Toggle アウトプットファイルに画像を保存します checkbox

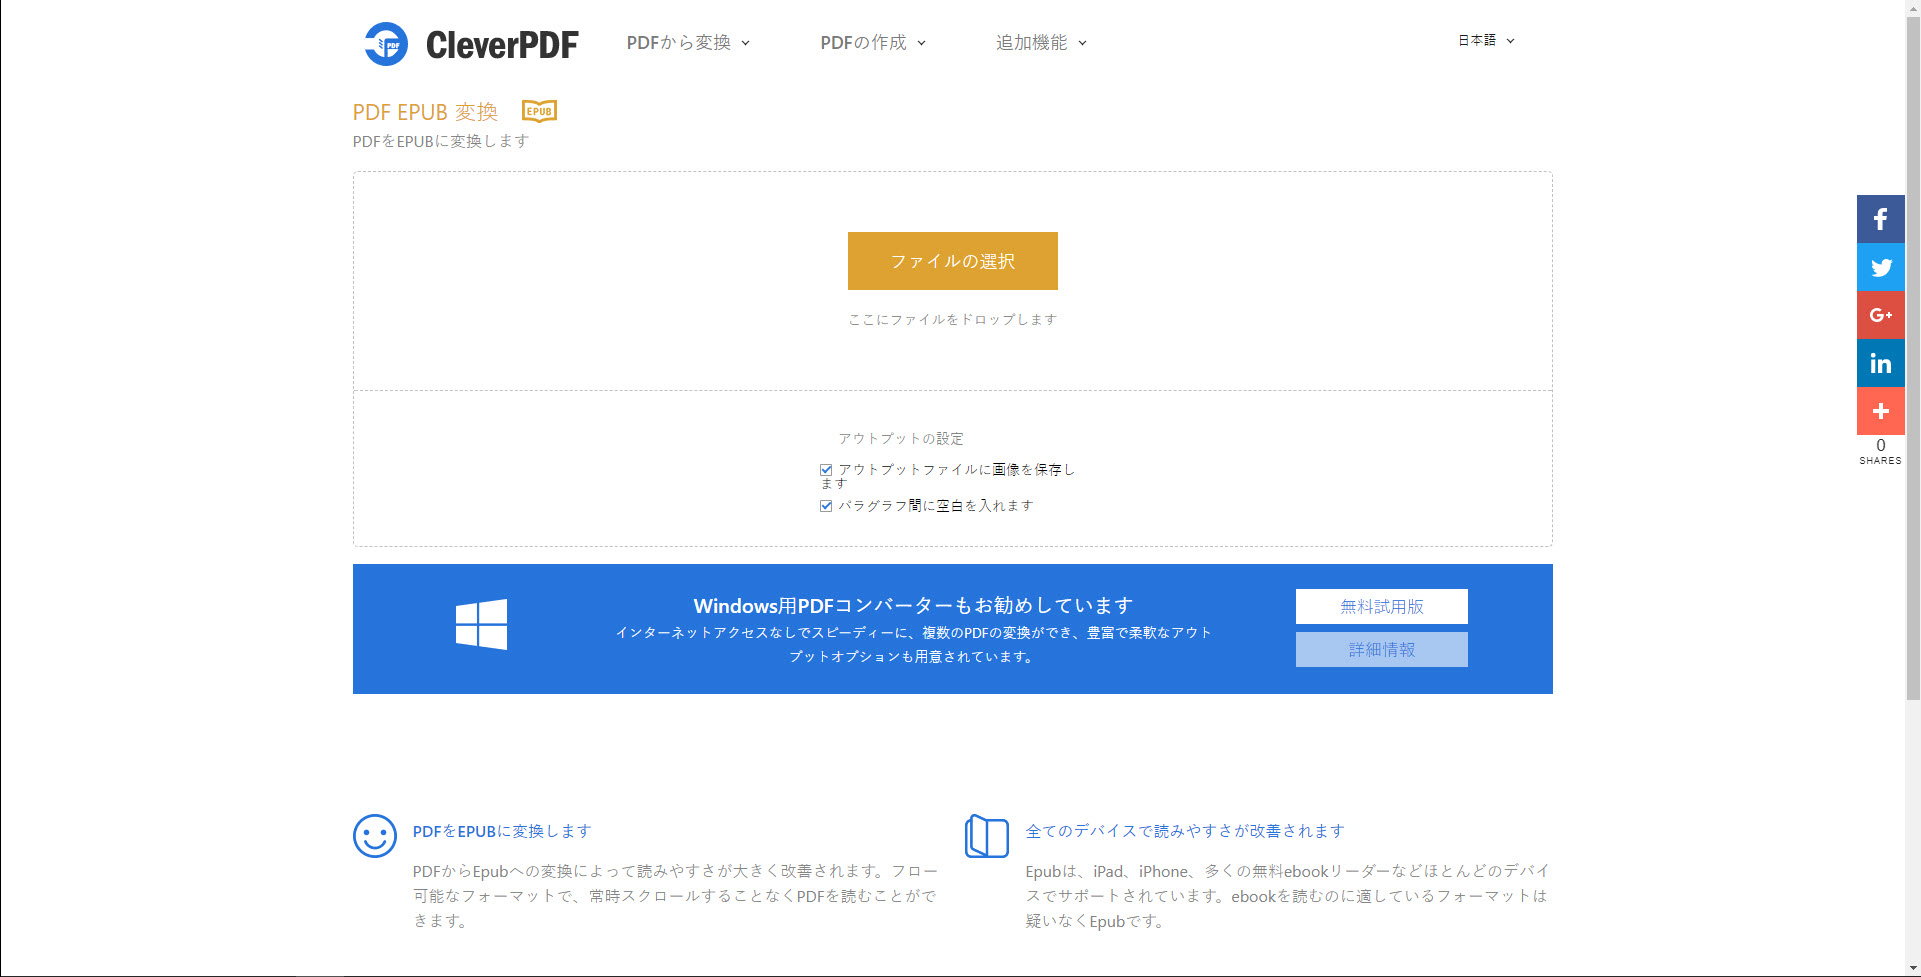(826, 469)
